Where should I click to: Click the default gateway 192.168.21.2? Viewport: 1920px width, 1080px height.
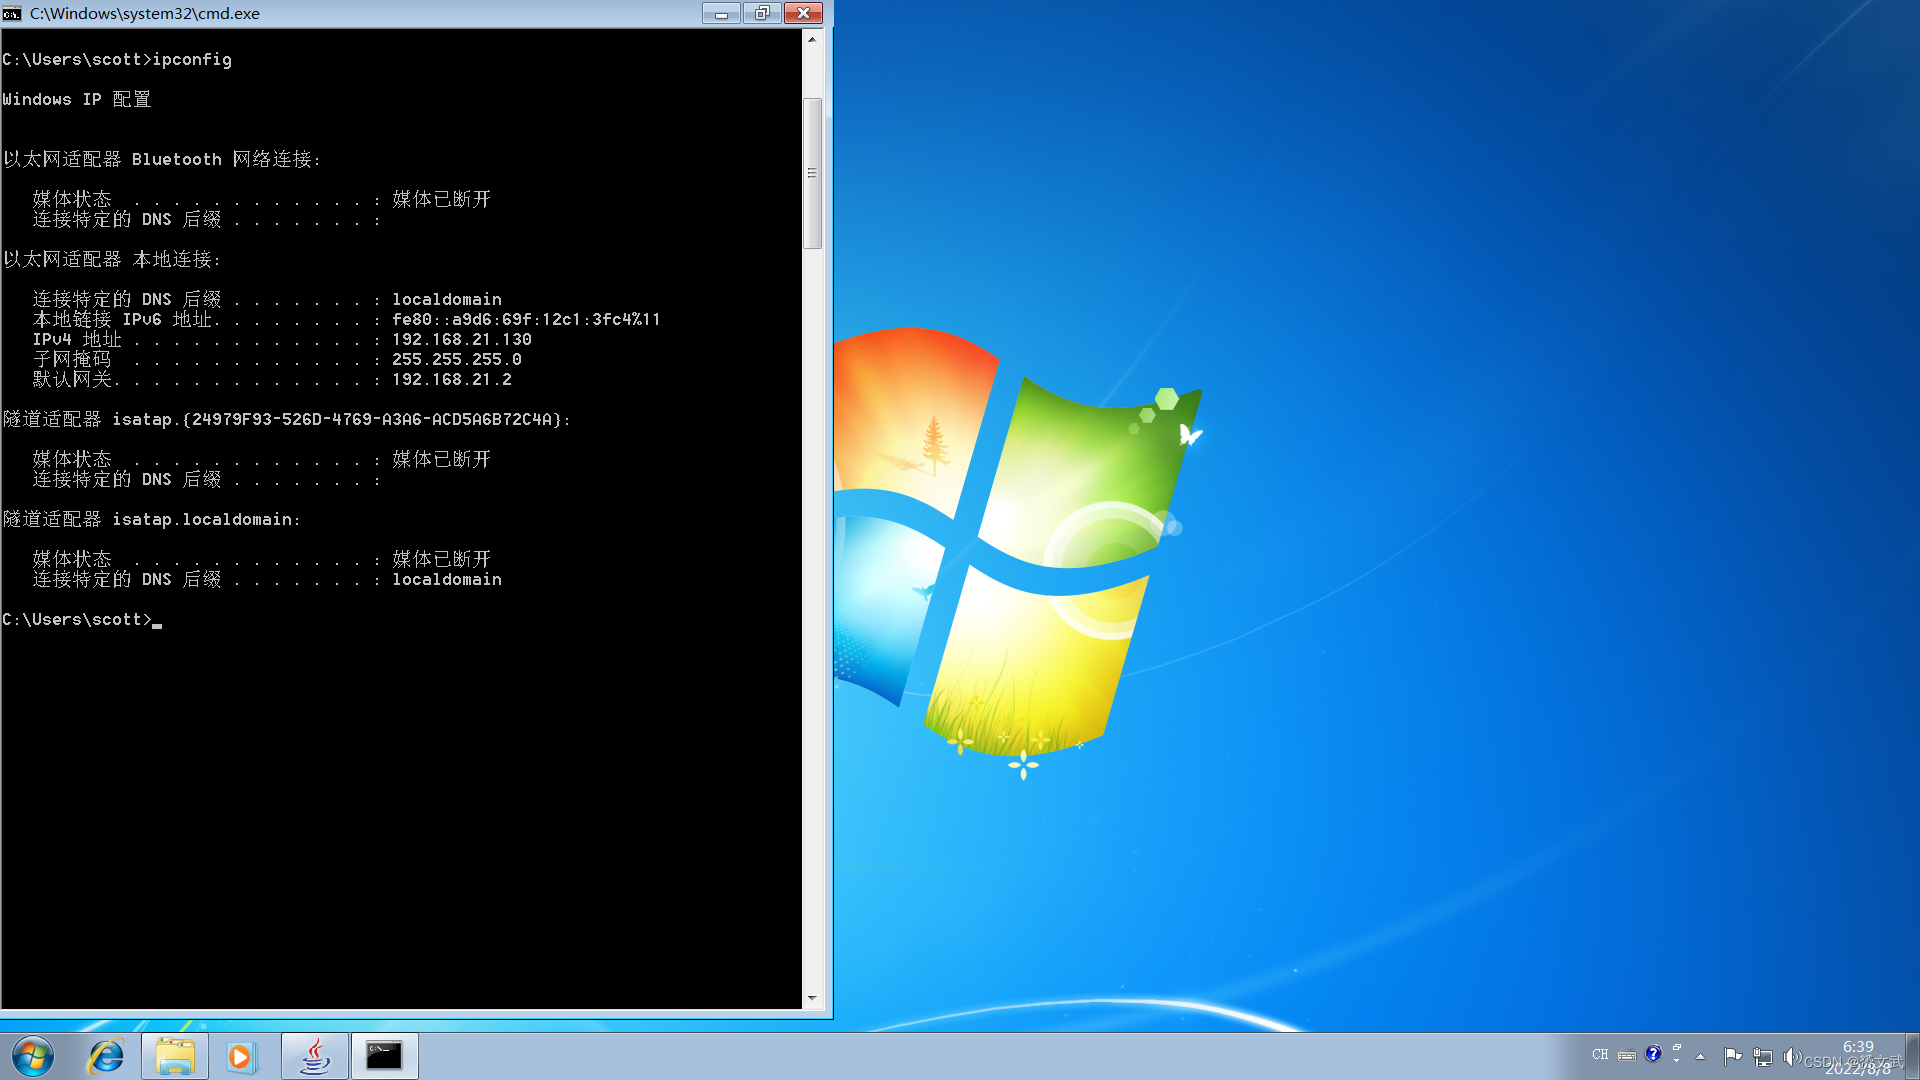pos(452,380)
